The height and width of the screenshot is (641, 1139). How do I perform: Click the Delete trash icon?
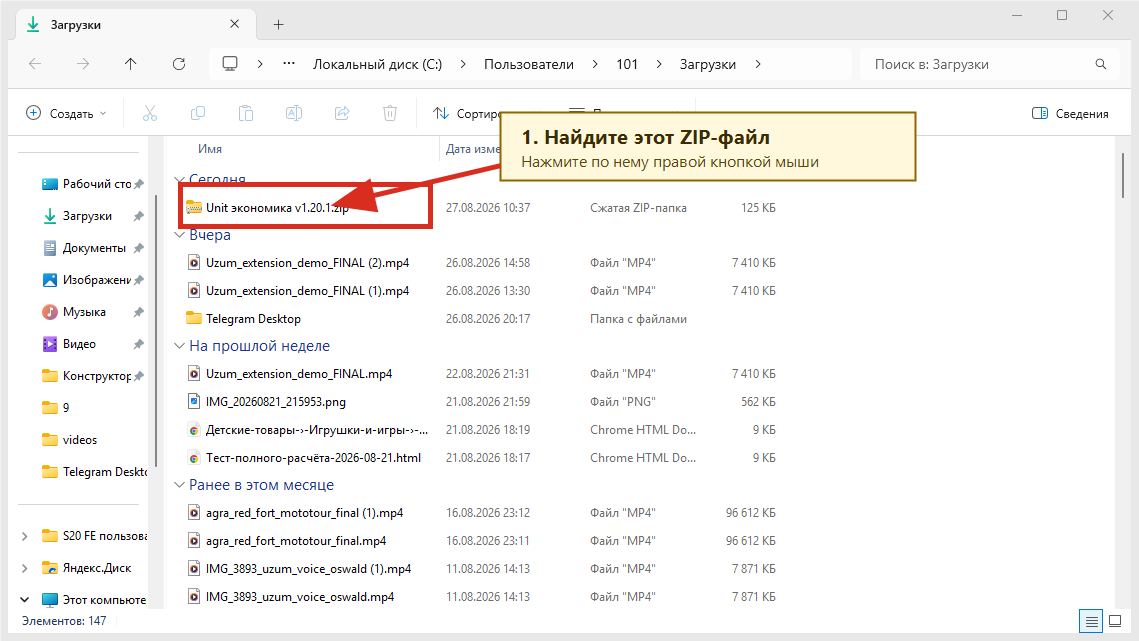click(390, 113)
